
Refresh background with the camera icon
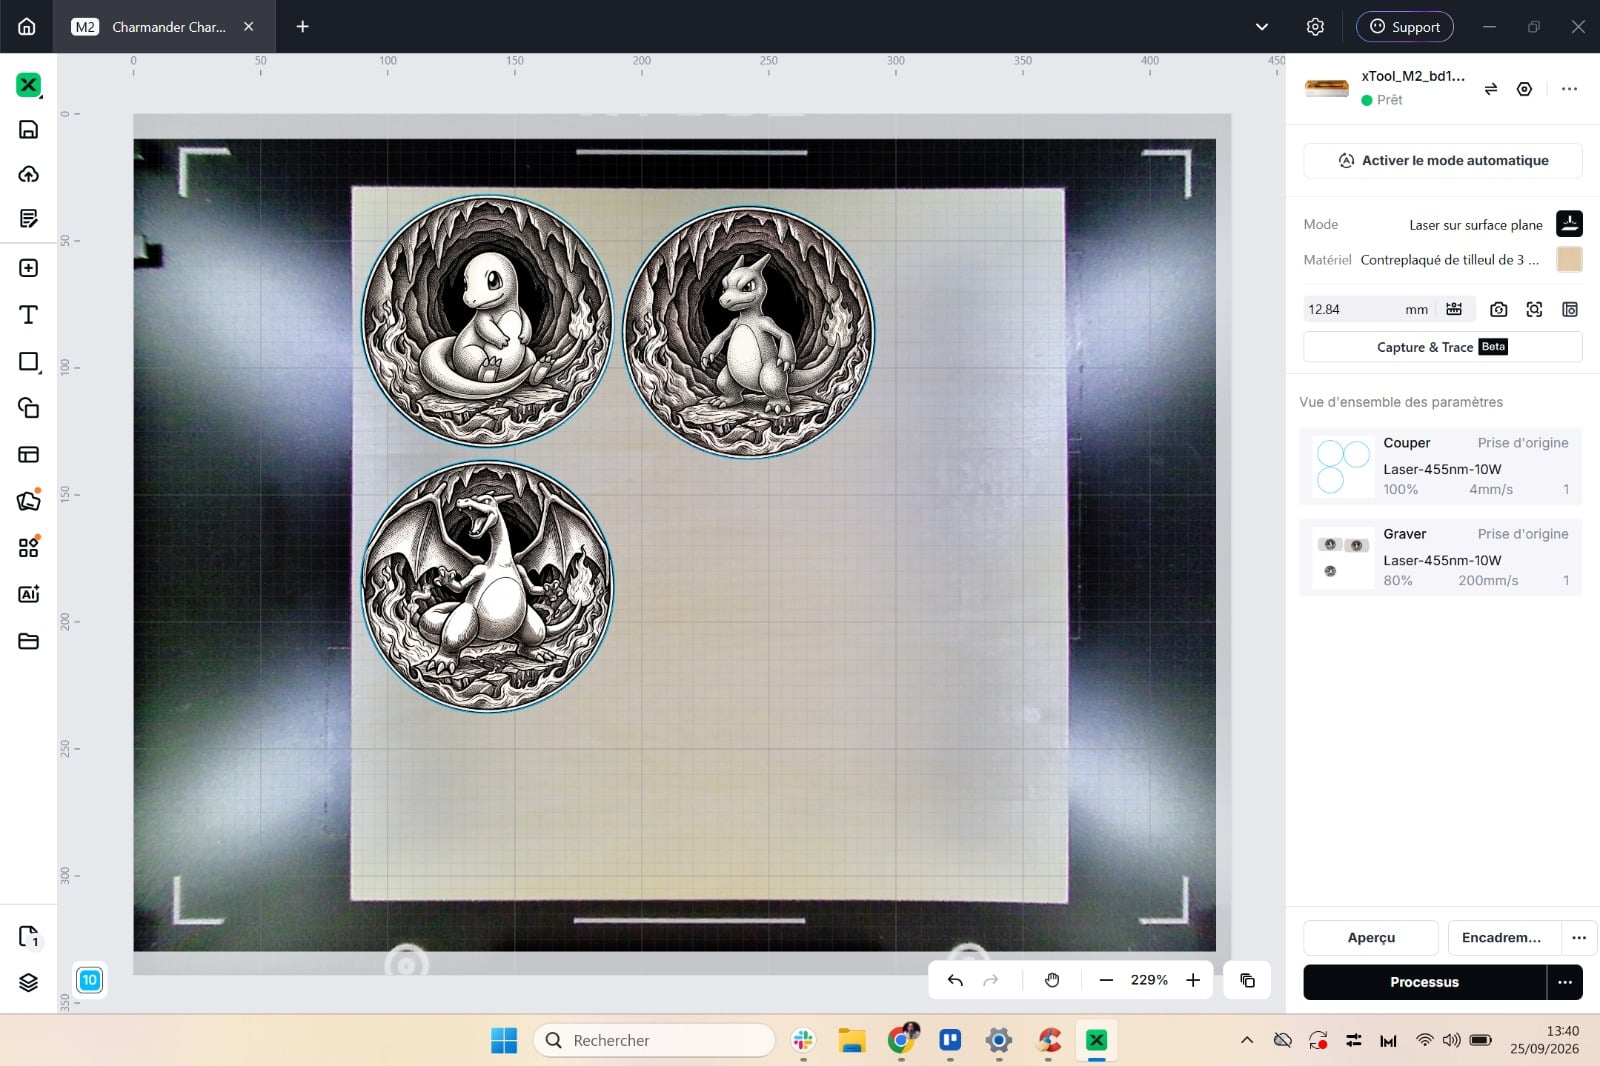(x=1498, y=310)
